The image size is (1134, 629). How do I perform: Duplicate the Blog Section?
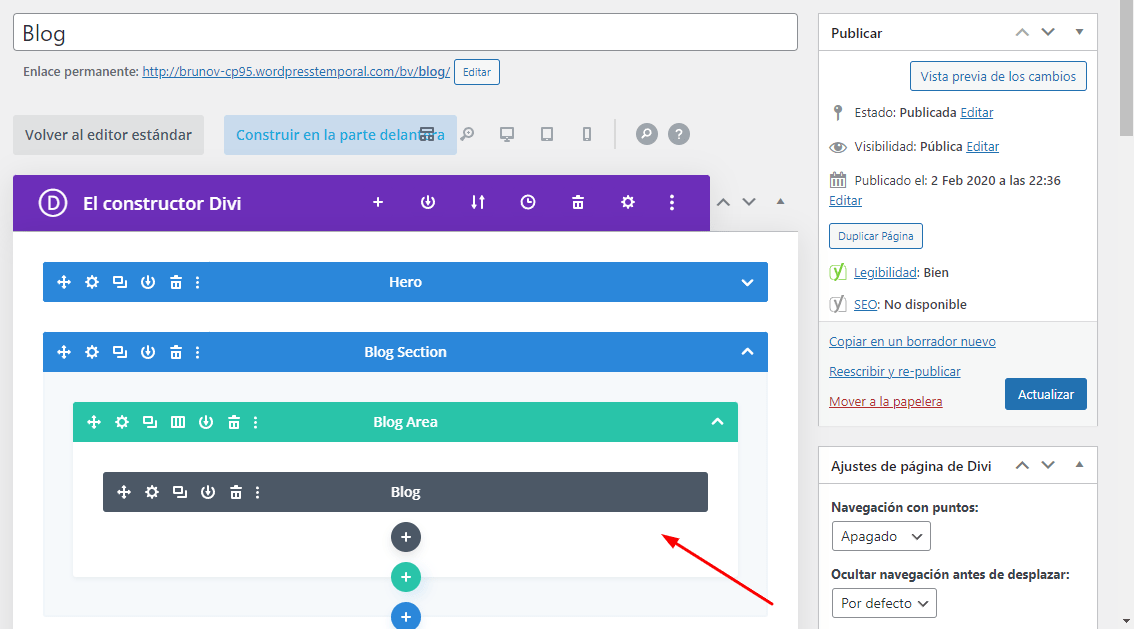tap(119, 352)
